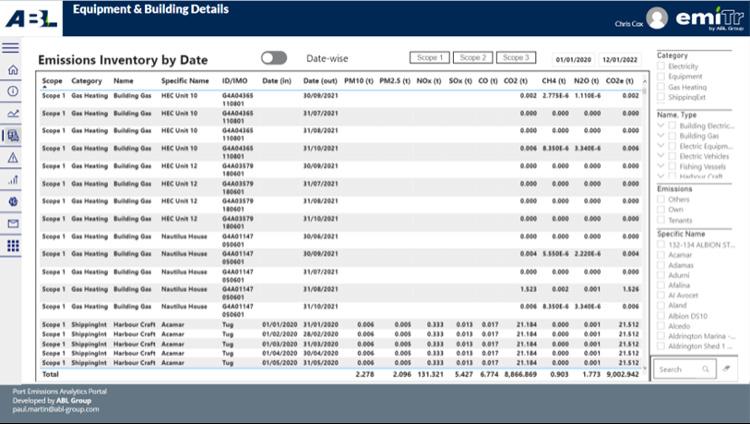The image size is (750, 424).
Task: Open the trend chart icon in sidebar
Action: coord(13,113)
